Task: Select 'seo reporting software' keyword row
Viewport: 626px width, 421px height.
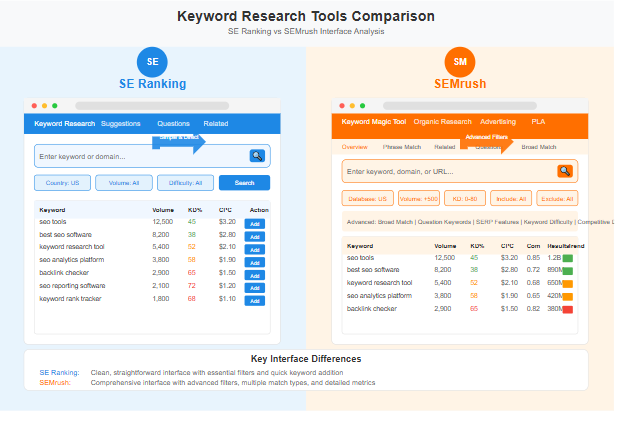Action: pos(152,286)
